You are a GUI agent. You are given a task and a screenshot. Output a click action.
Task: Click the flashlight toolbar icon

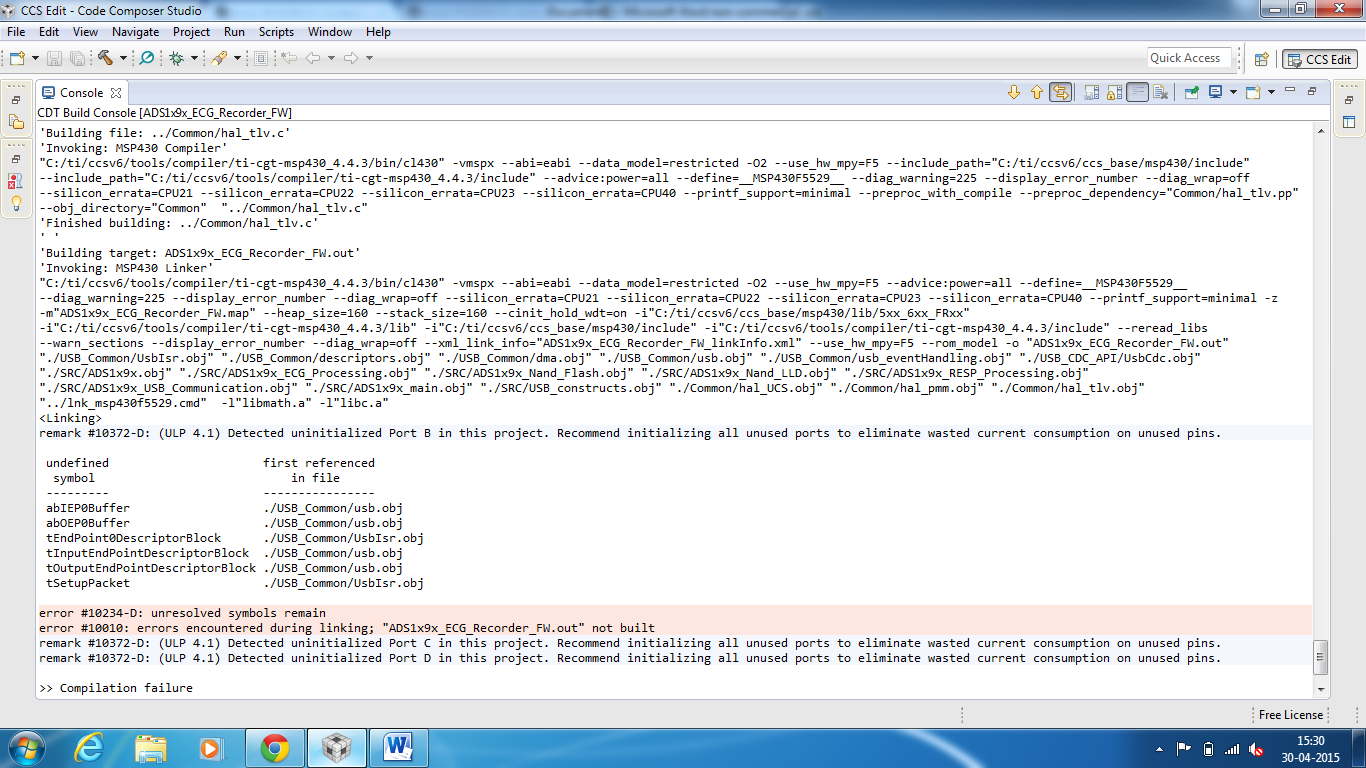click(x=220, y=59)
